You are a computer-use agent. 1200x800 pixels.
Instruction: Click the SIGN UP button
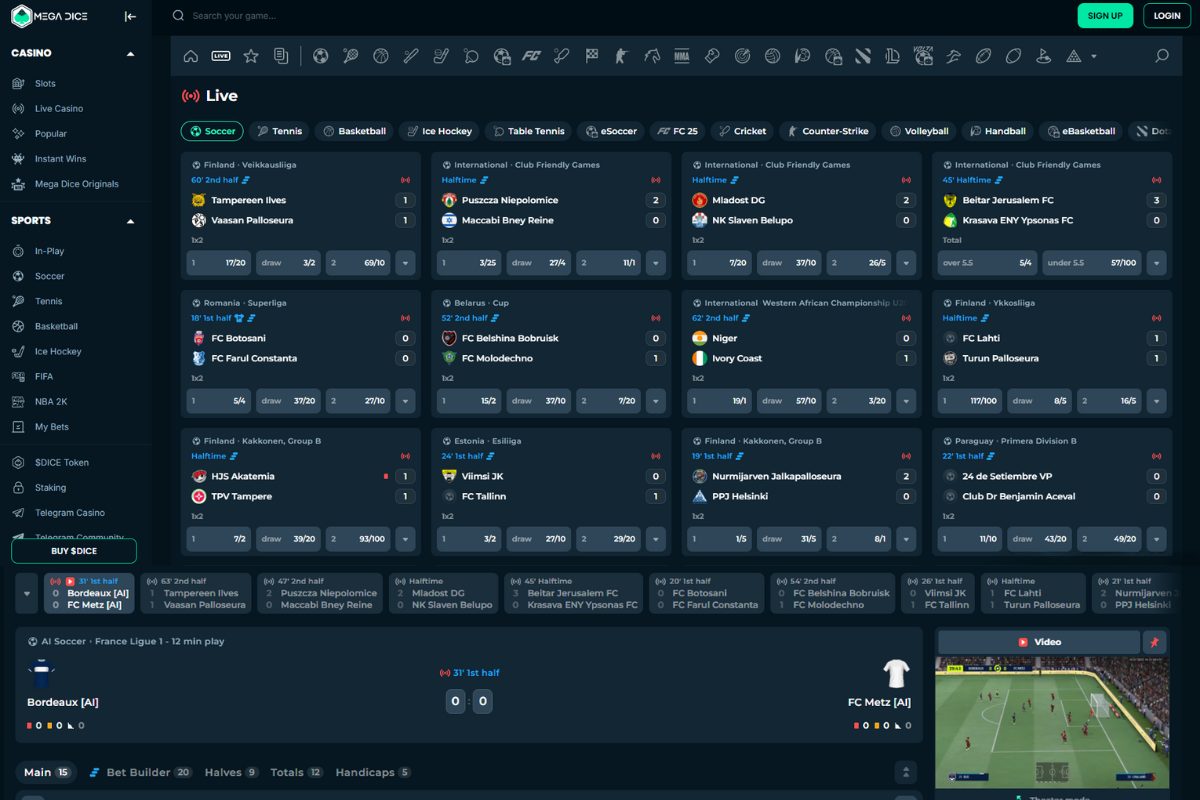pyautogui.click(x=1104, y=16)
